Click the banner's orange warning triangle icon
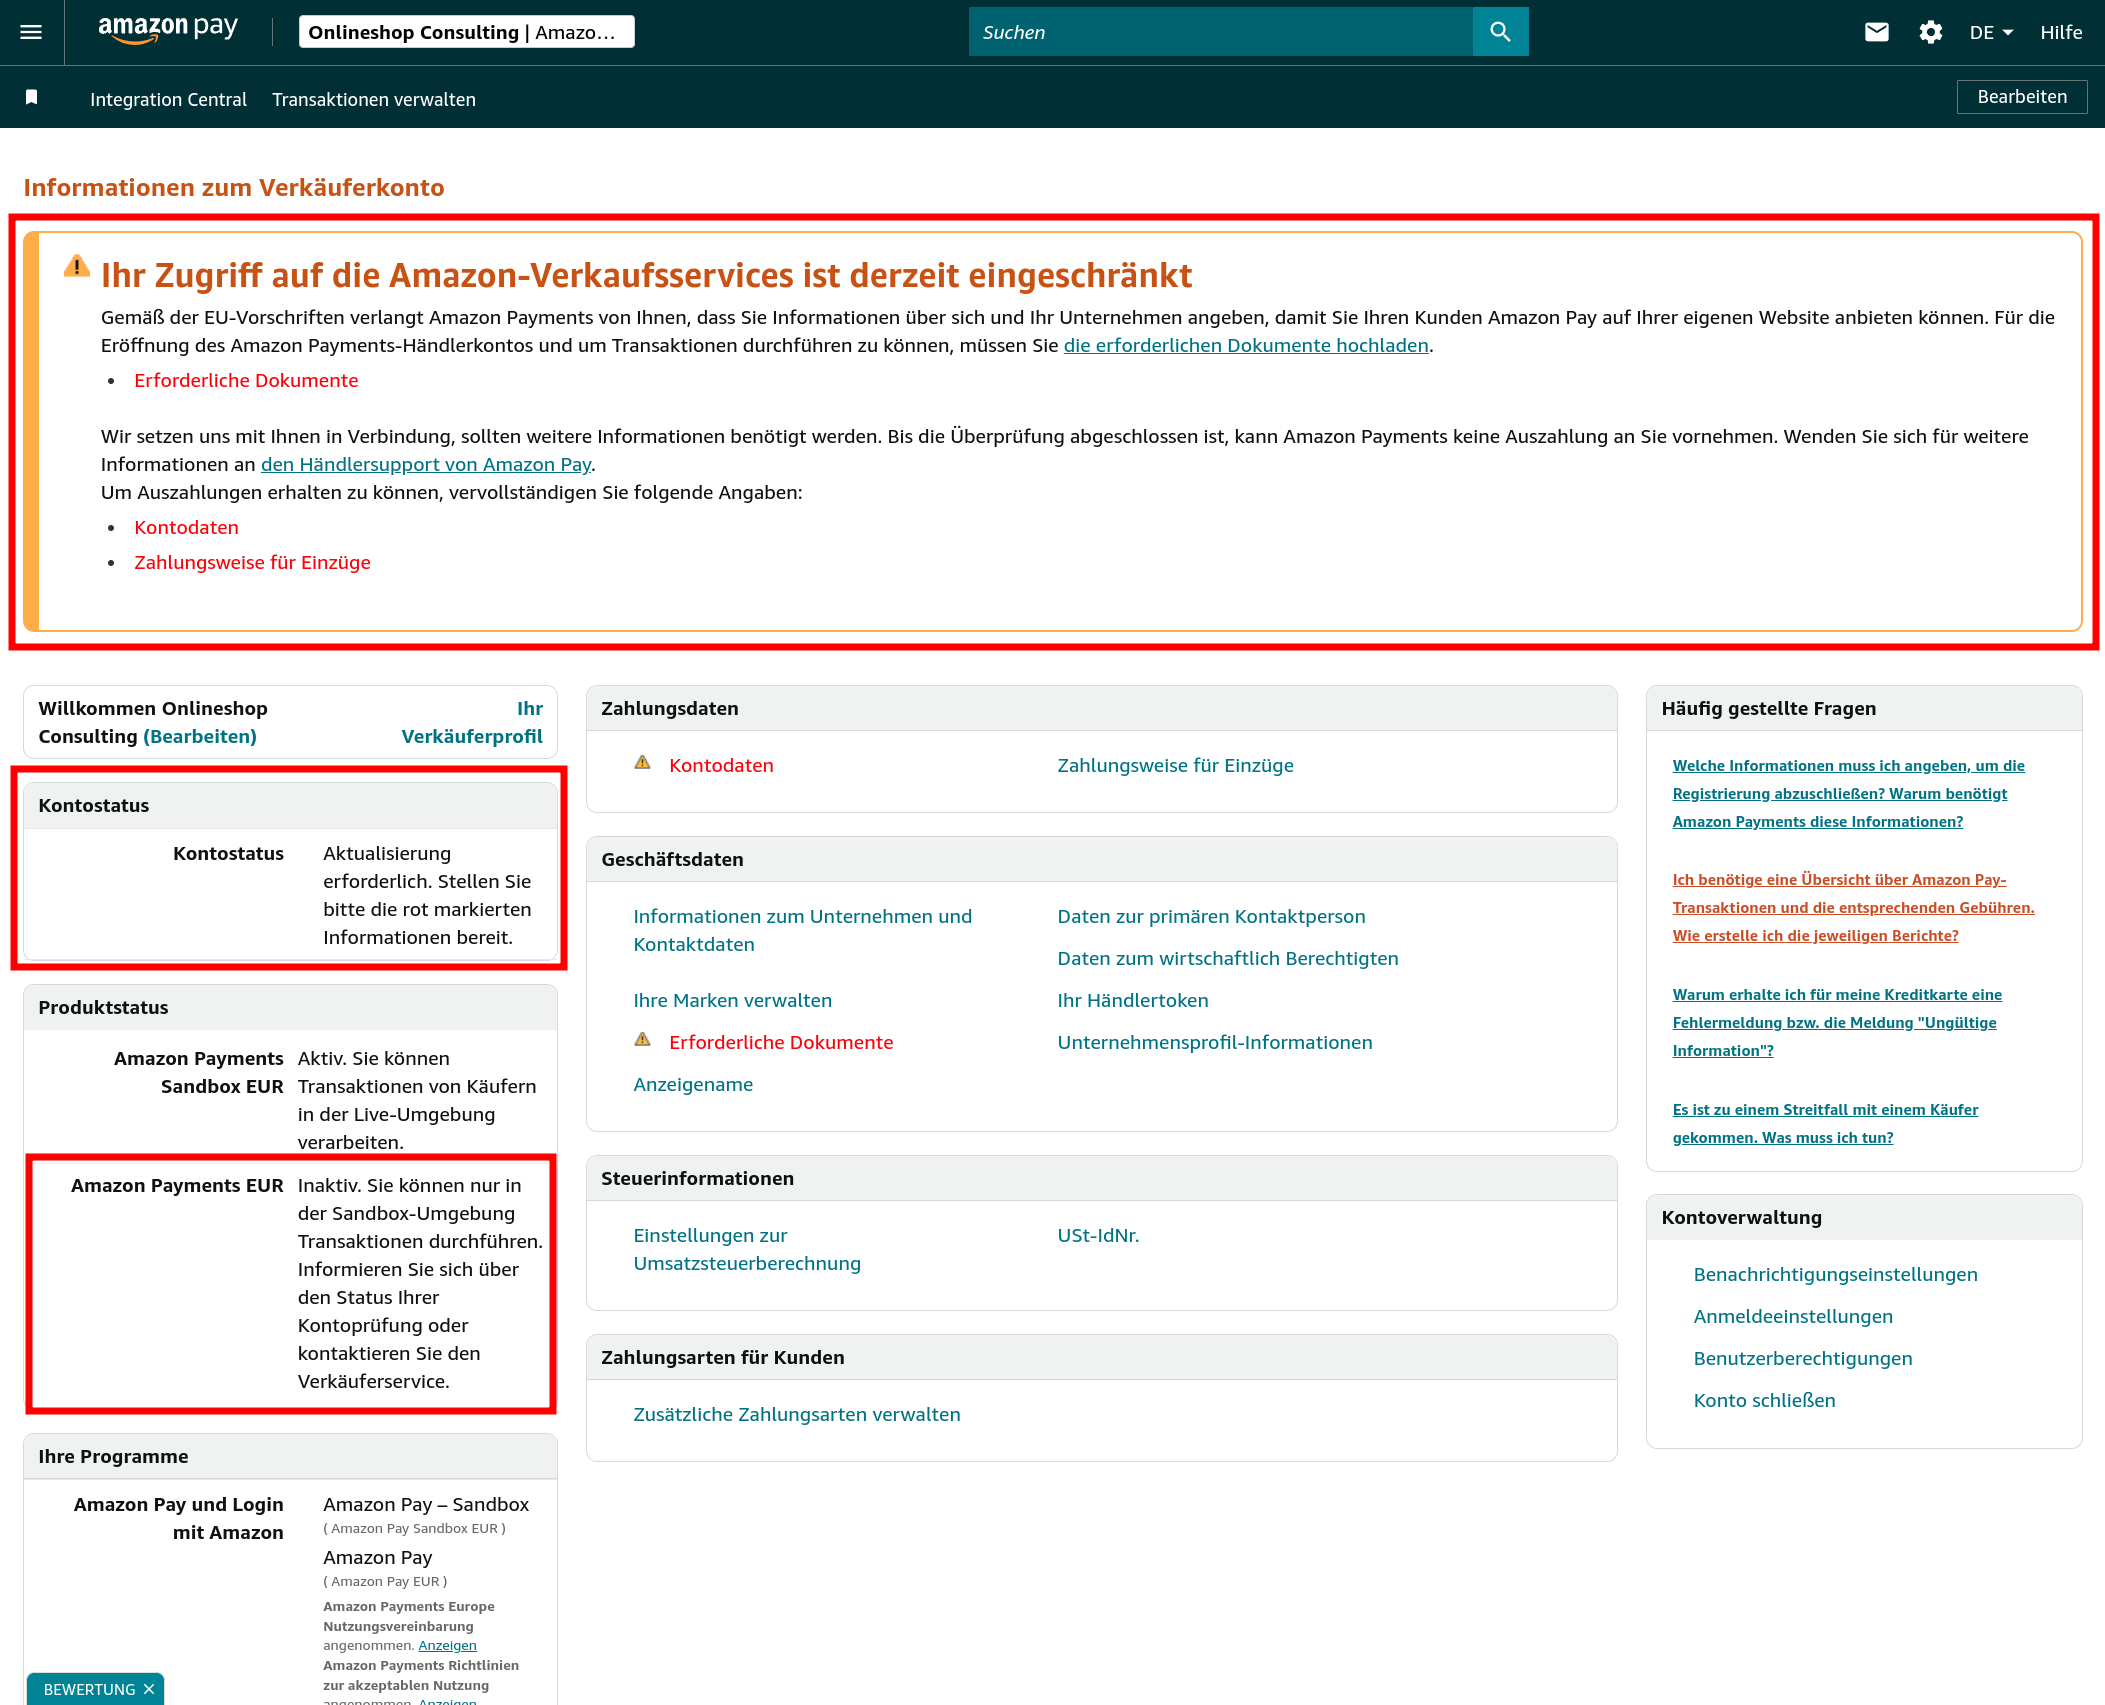2105x1705 pixels. tap(76, 266)
